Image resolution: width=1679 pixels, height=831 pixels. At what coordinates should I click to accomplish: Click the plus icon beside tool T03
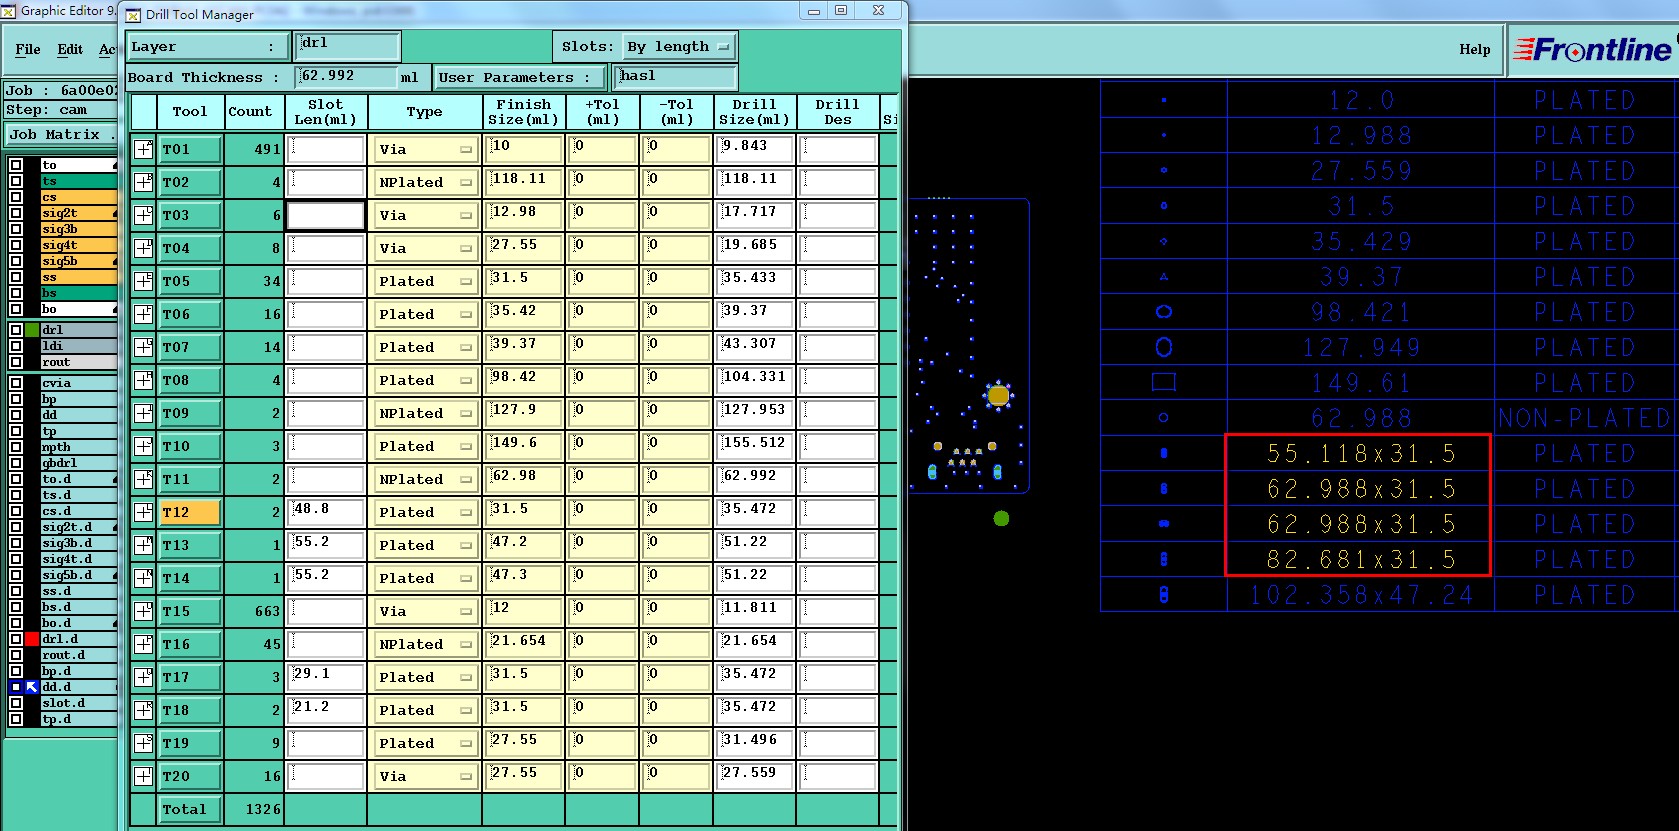[144, 215]
